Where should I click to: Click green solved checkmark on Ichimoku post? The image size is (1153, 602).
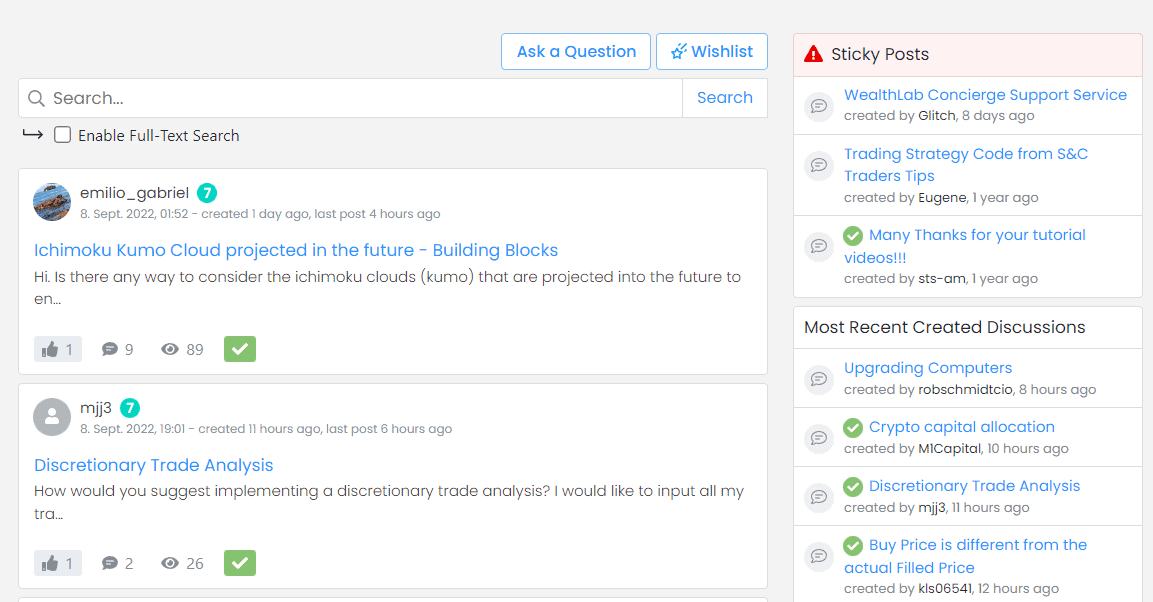240,349
